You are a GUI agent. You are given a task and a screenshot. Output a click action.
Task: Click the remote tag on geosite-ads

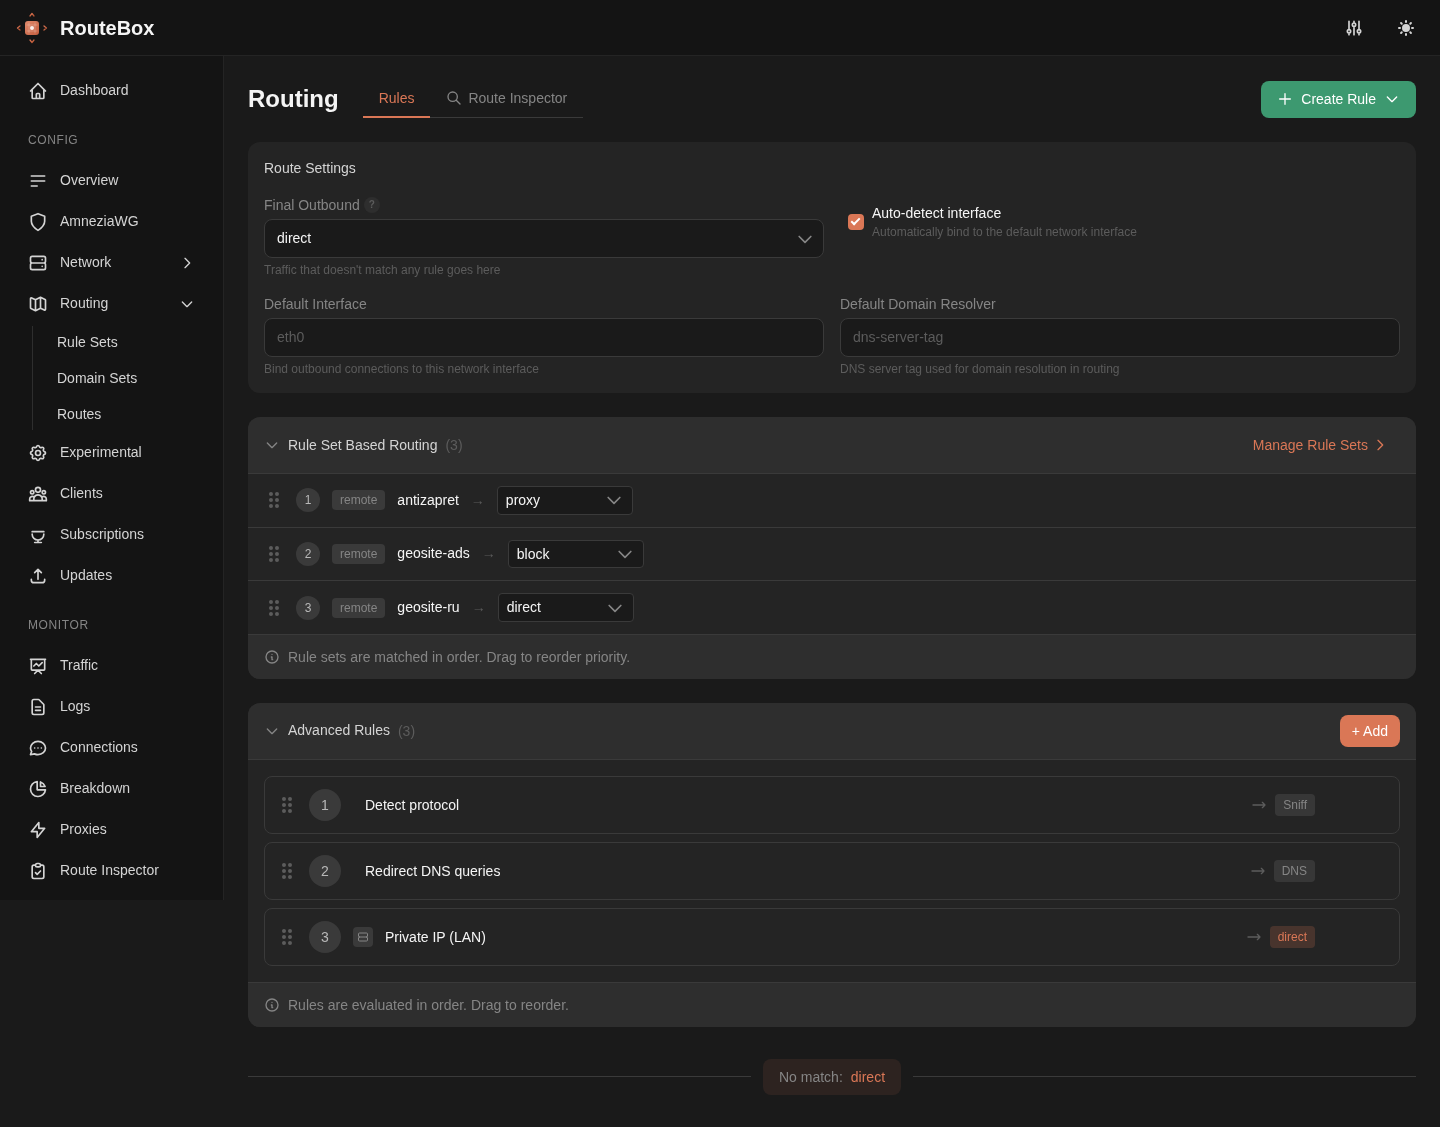pos(358,554)
